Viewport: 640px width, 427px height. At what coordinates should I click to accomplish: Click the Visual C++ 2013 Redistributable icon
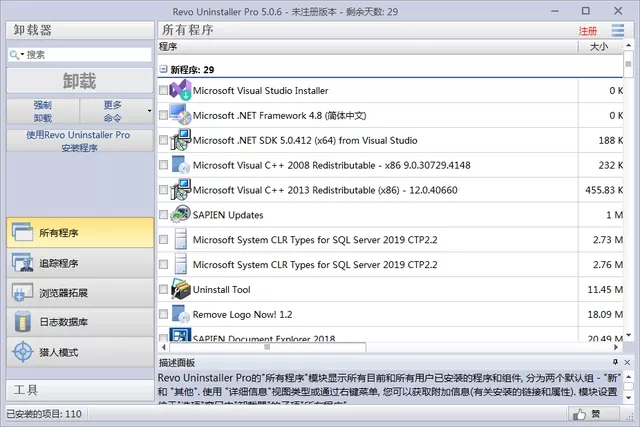(x=180, y=190)
